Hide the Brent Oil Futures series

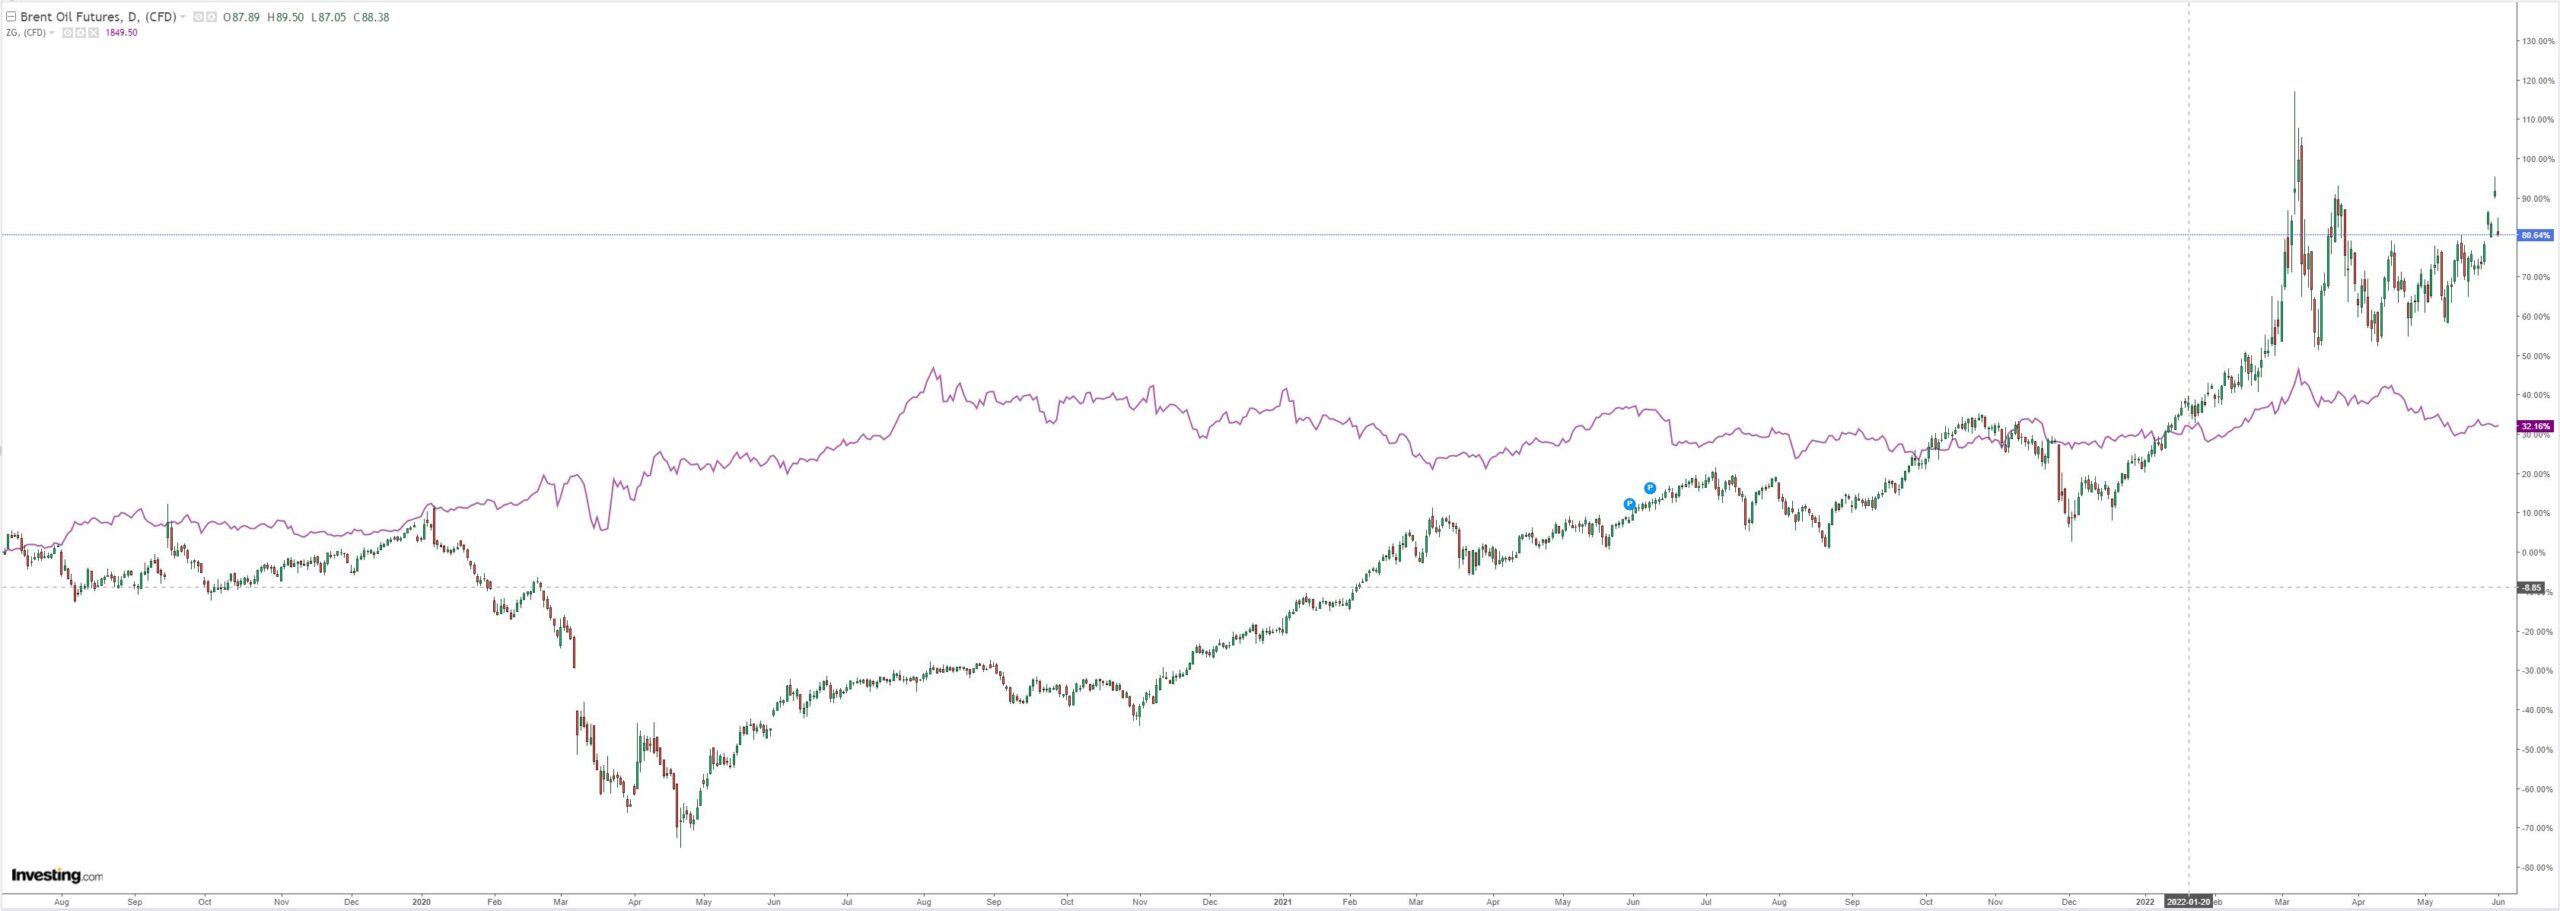tap(198, 17)
